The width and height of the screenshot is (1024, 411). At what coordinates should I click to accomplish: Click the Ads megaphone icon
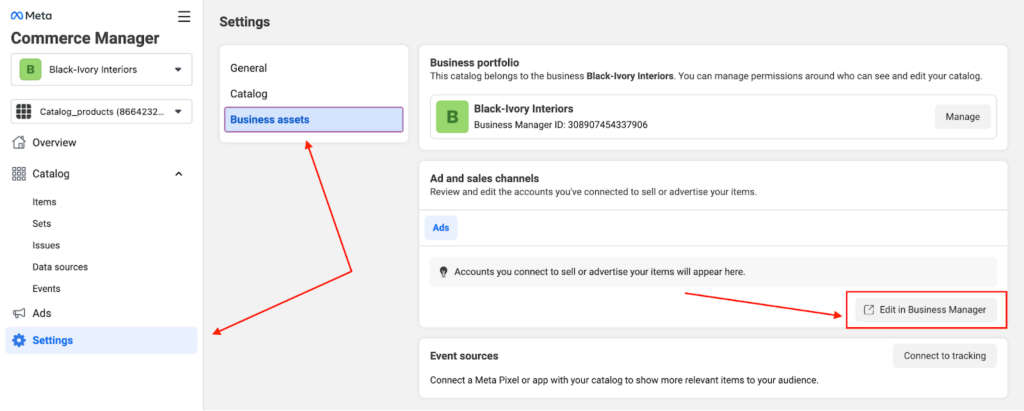click(19, 314)
